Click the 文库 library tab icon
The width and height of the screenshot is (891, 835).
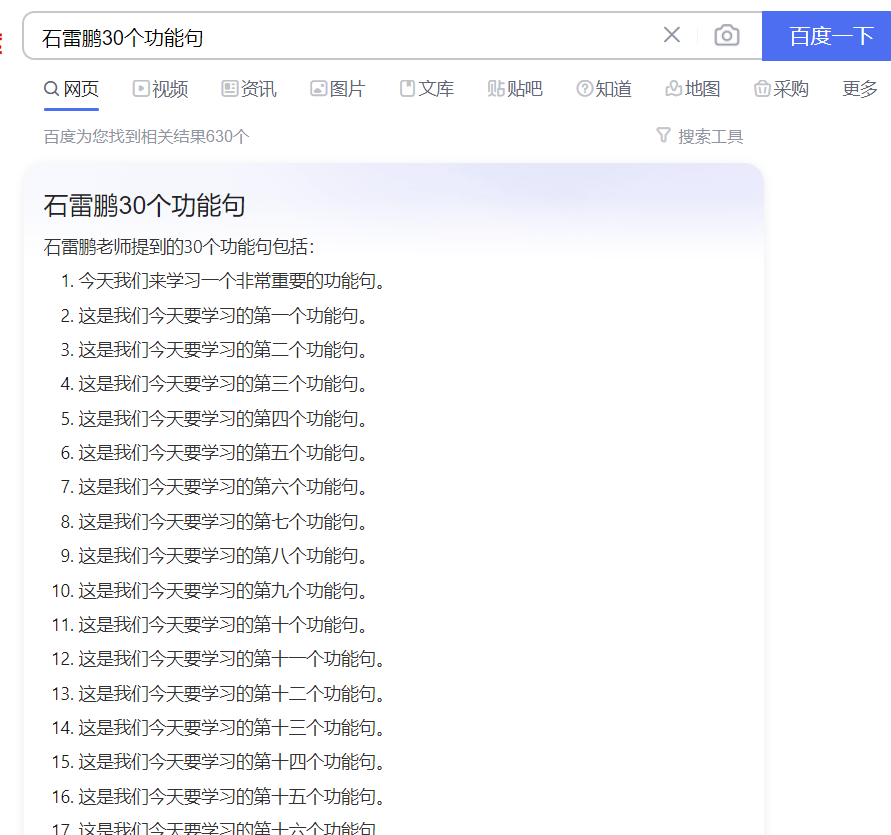[407, 89]
